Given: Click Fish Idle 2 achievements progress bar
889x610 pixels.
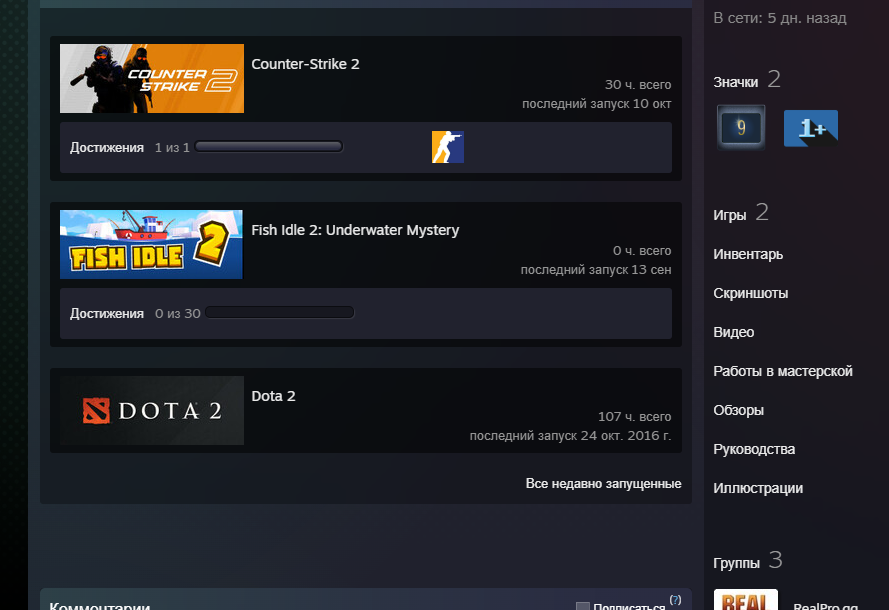Looking at the screenshot, I should [x=280, y=313].
